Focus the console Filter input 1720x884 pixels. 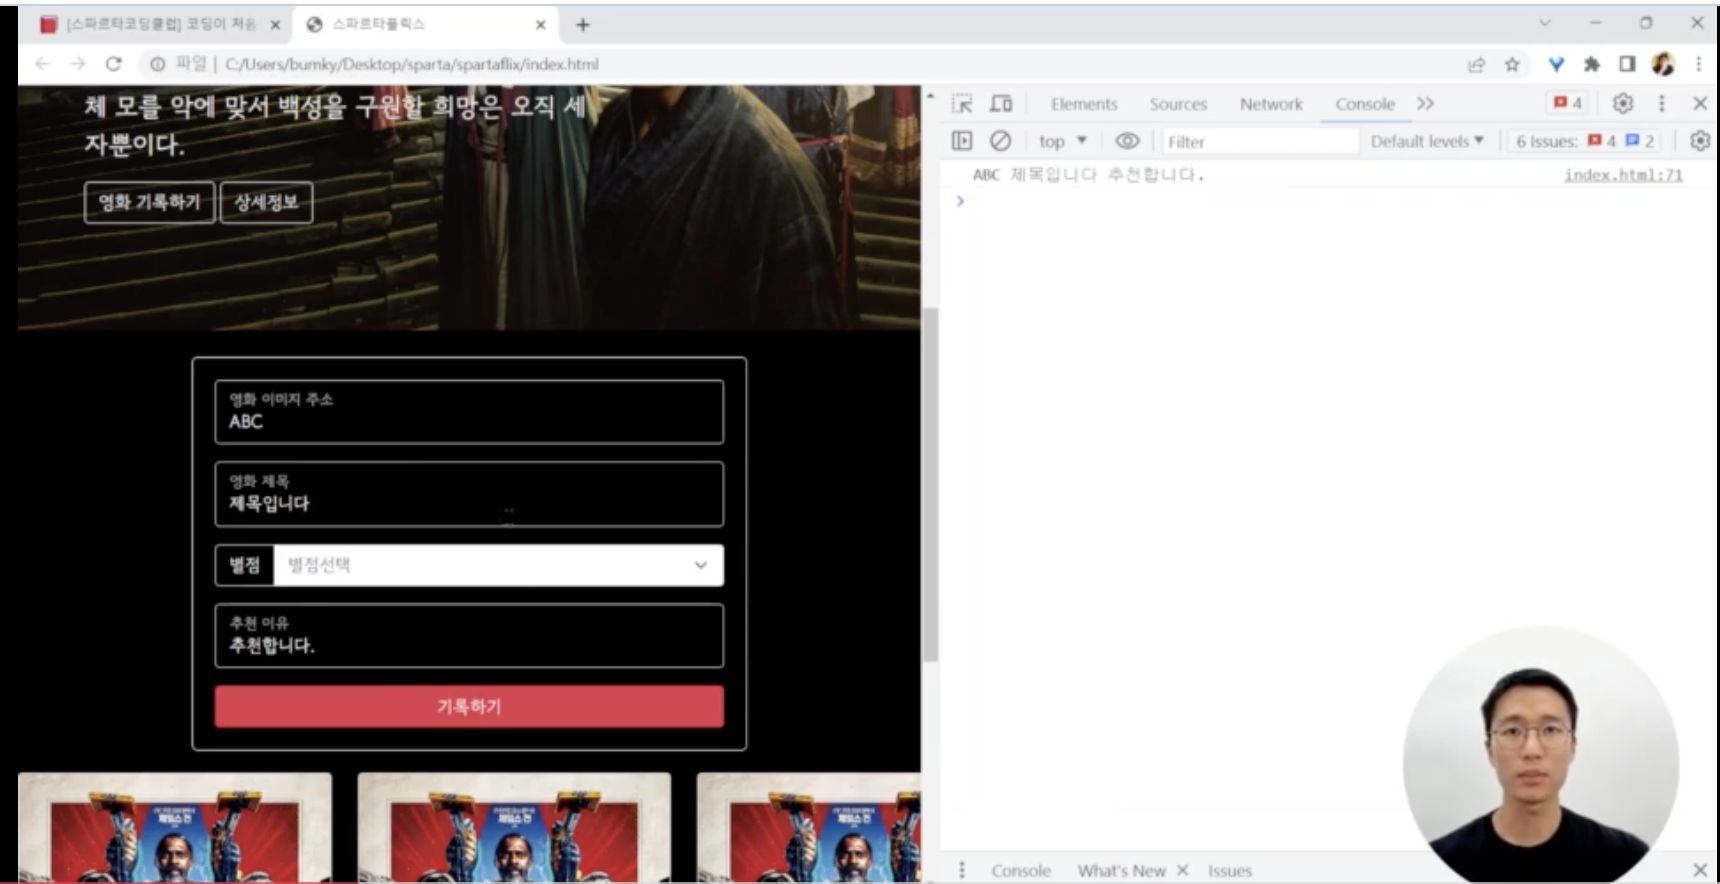[1260, 141]
